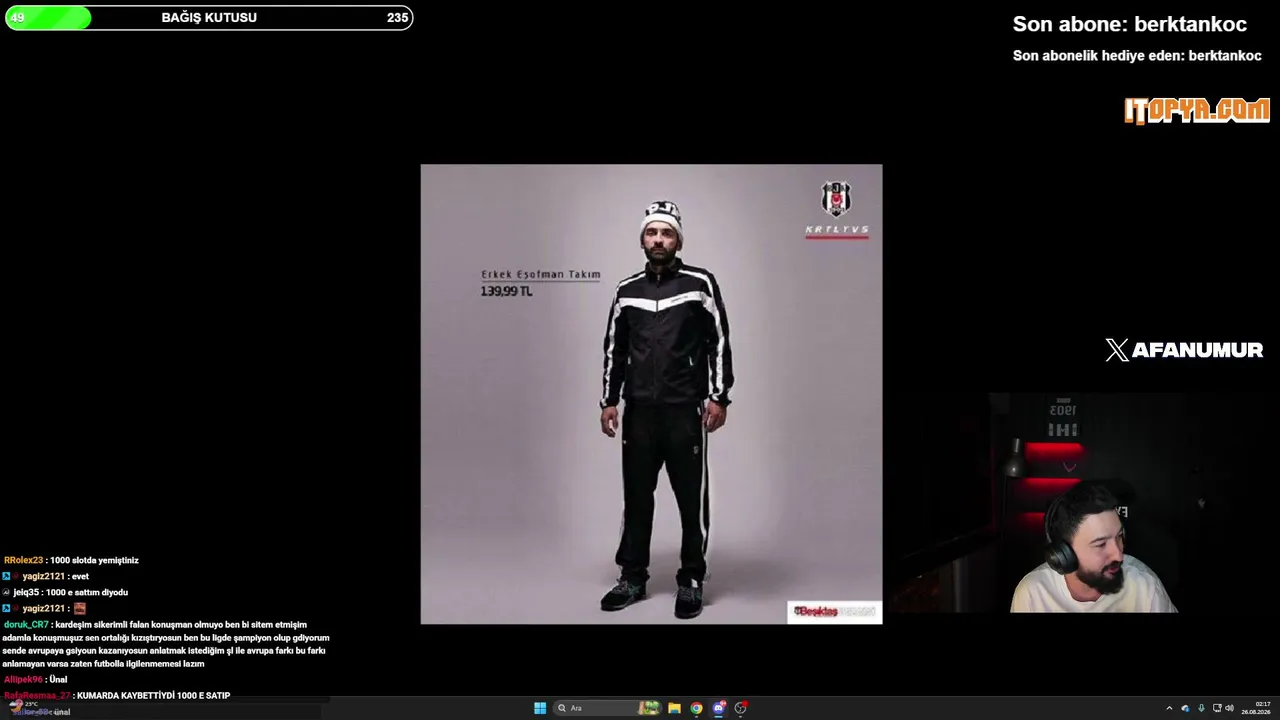This screenshot has height=720, width=1280.
Task: Click the Beşiktaş crest logo in the image
Action: tap(836, 198)
